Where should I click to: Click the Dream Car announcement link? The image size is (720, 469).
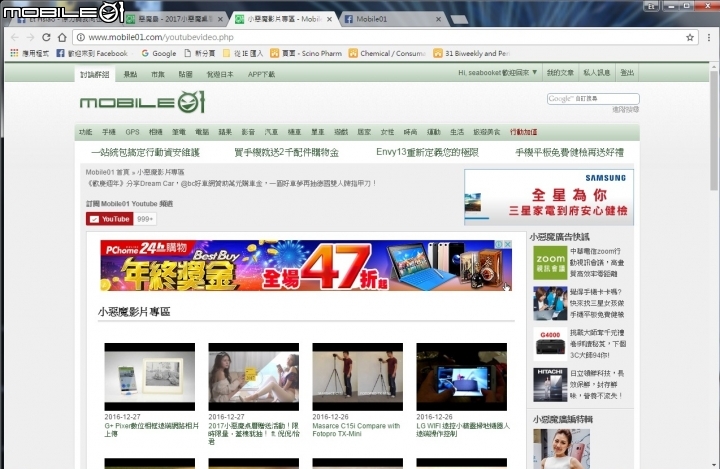[x=231, y=183]
